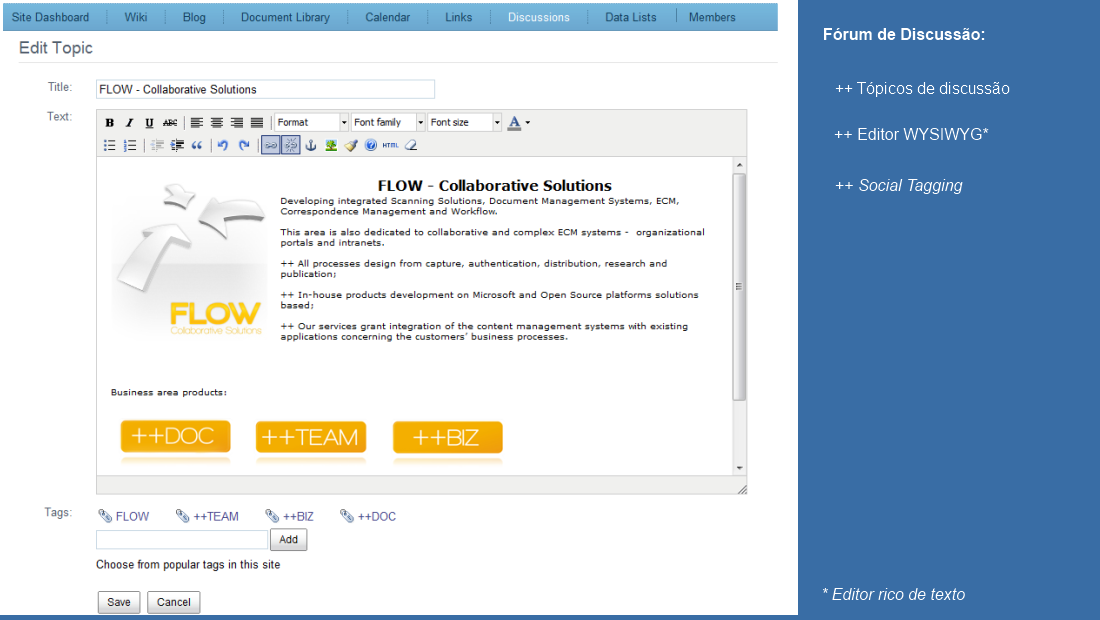The width and height of the screenshot is (1100, 620).
Task: Align text to the left
Action: (x=197, y=123)
